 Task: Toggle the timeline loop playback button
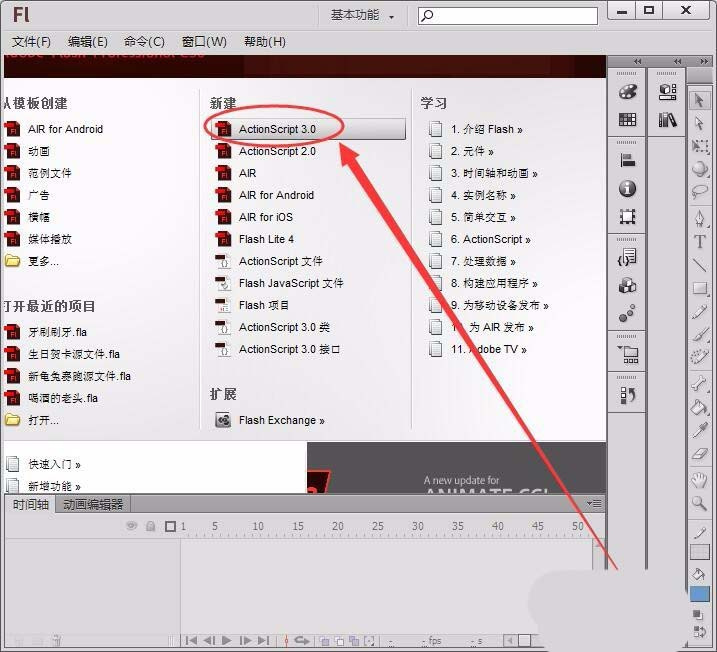click(302, 641)
